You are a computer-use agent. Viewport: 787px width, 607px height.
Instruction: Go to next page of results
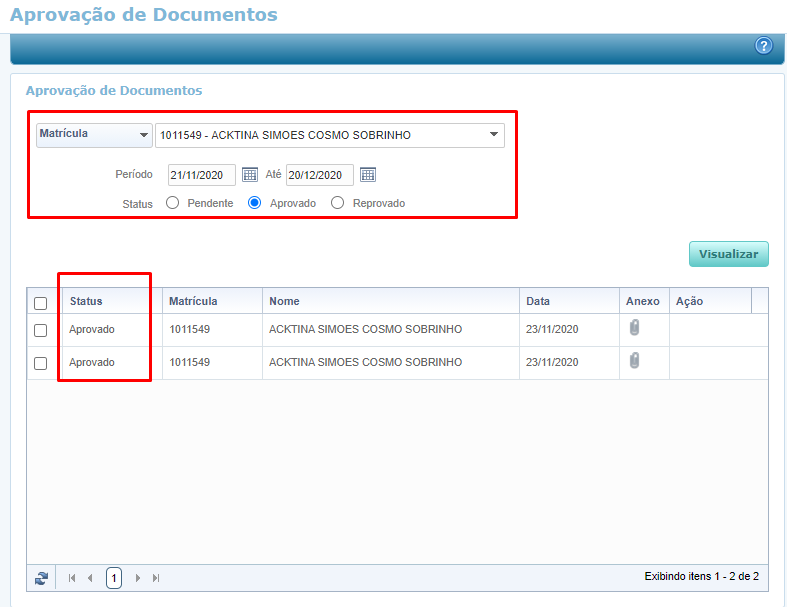[x=138, y=577]
